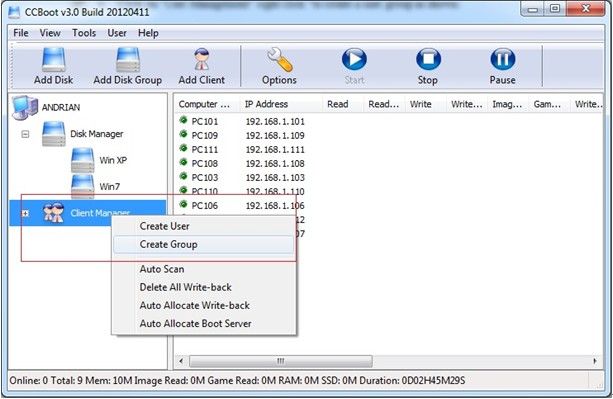The height and width of the screenshot is (399, 613).
Task: Open the View menu
Action: click(50, 33)
